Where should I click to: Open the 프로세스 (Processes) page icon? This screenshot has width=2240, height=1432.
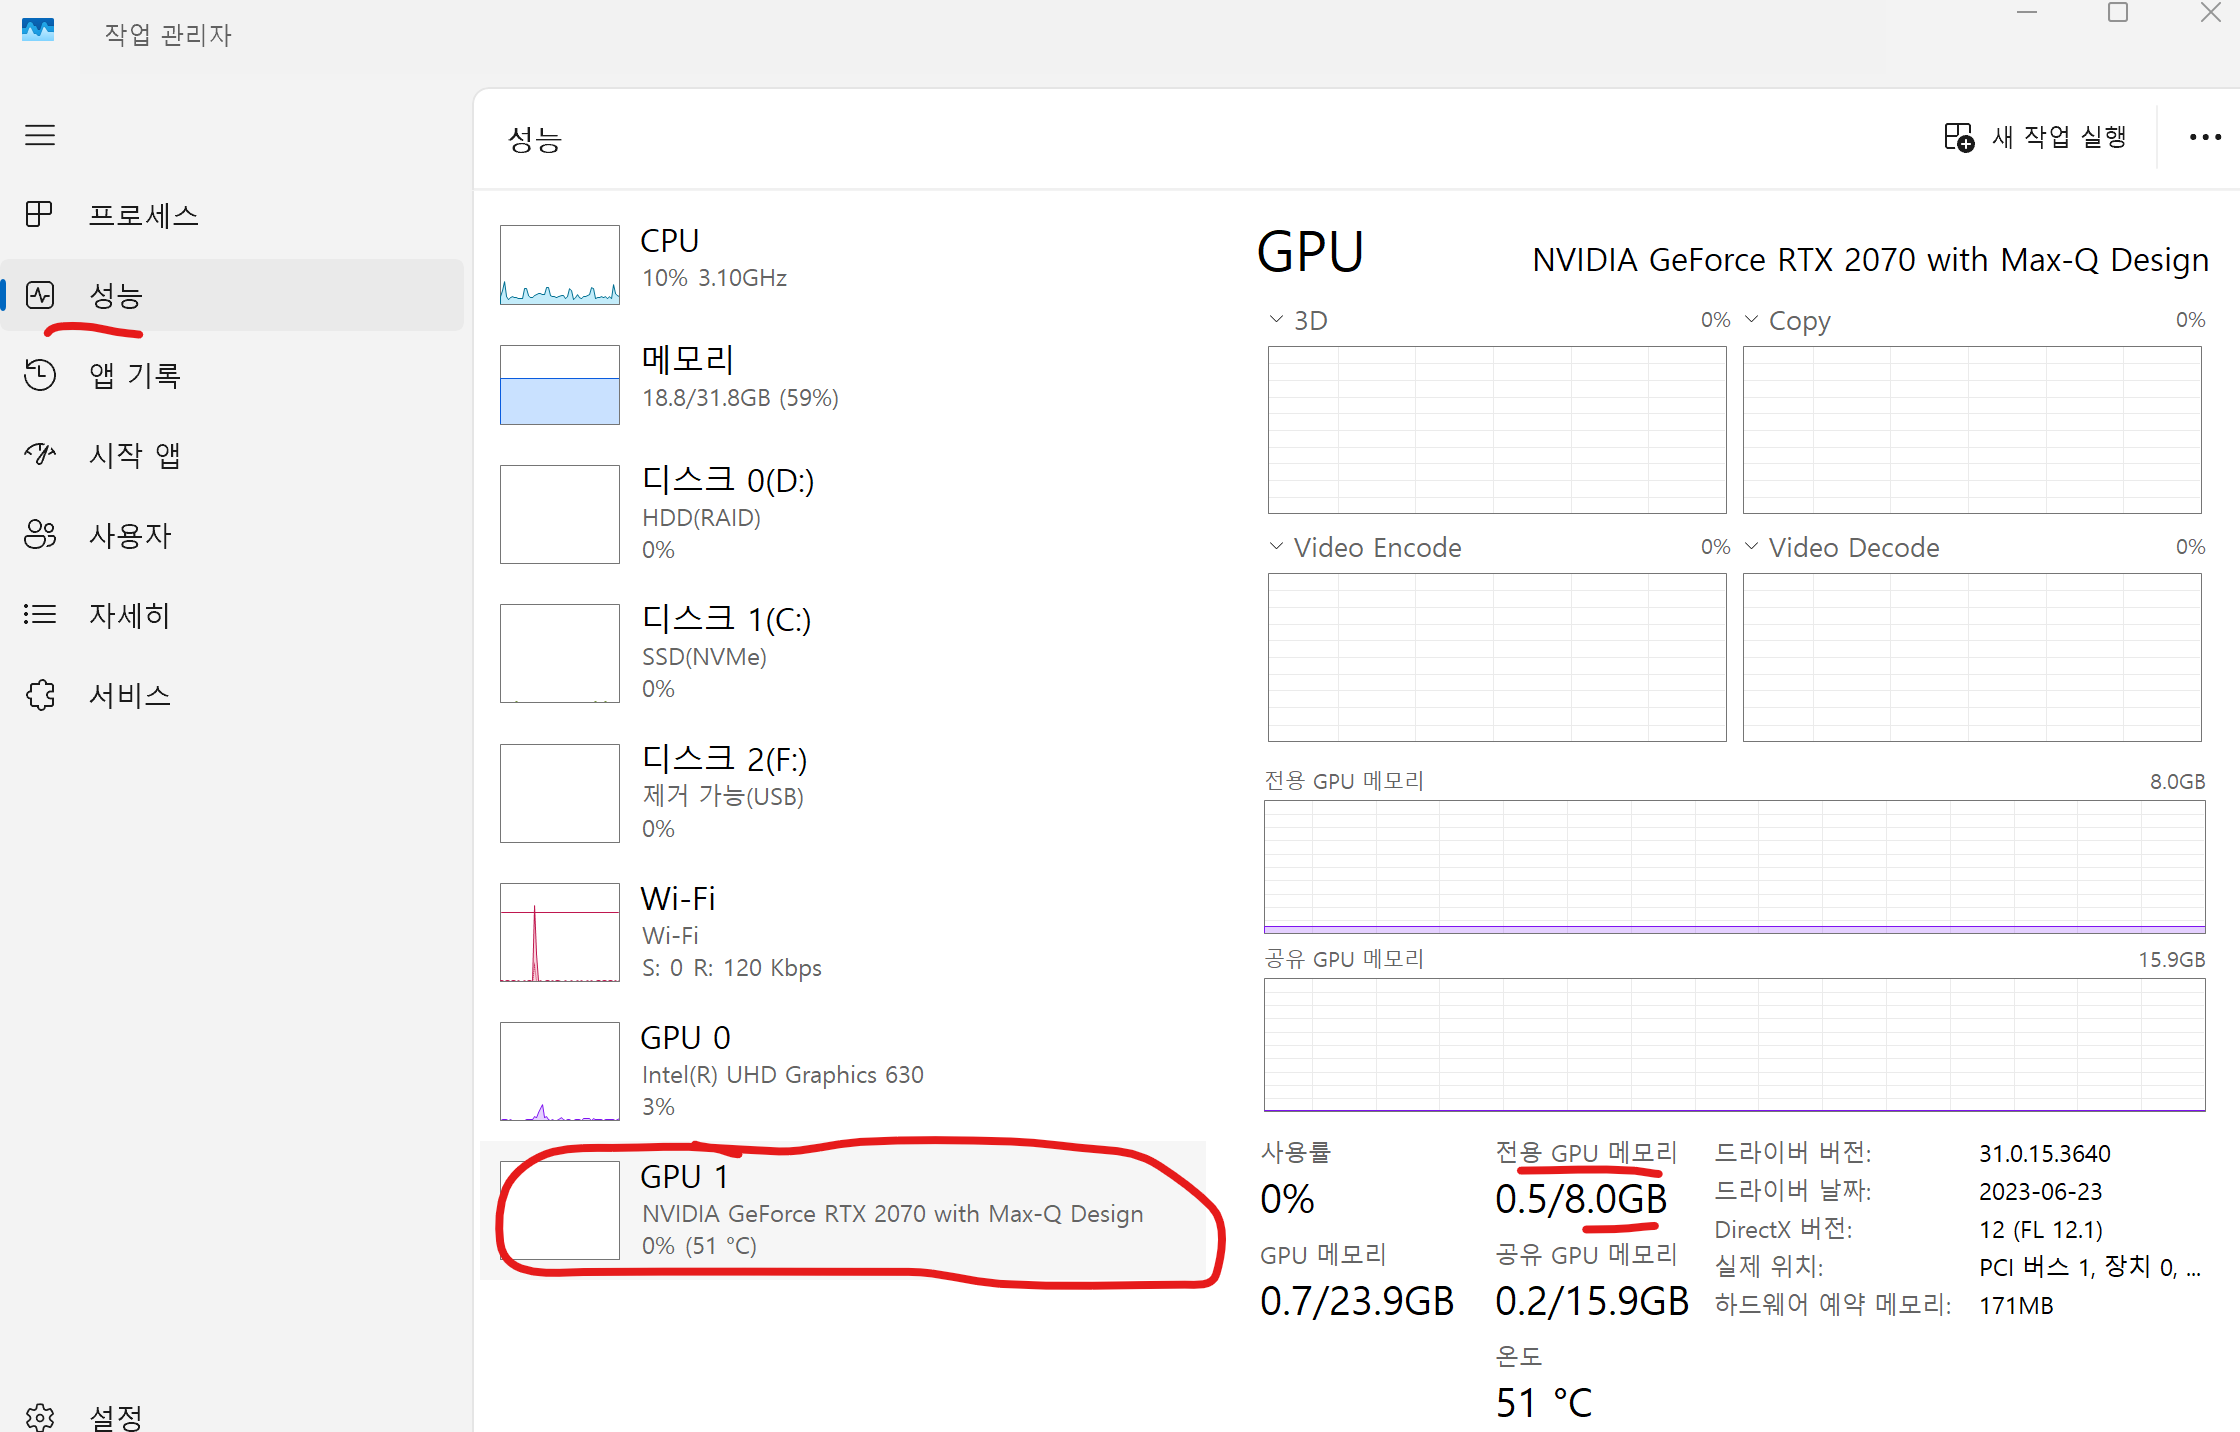point(40,214)
